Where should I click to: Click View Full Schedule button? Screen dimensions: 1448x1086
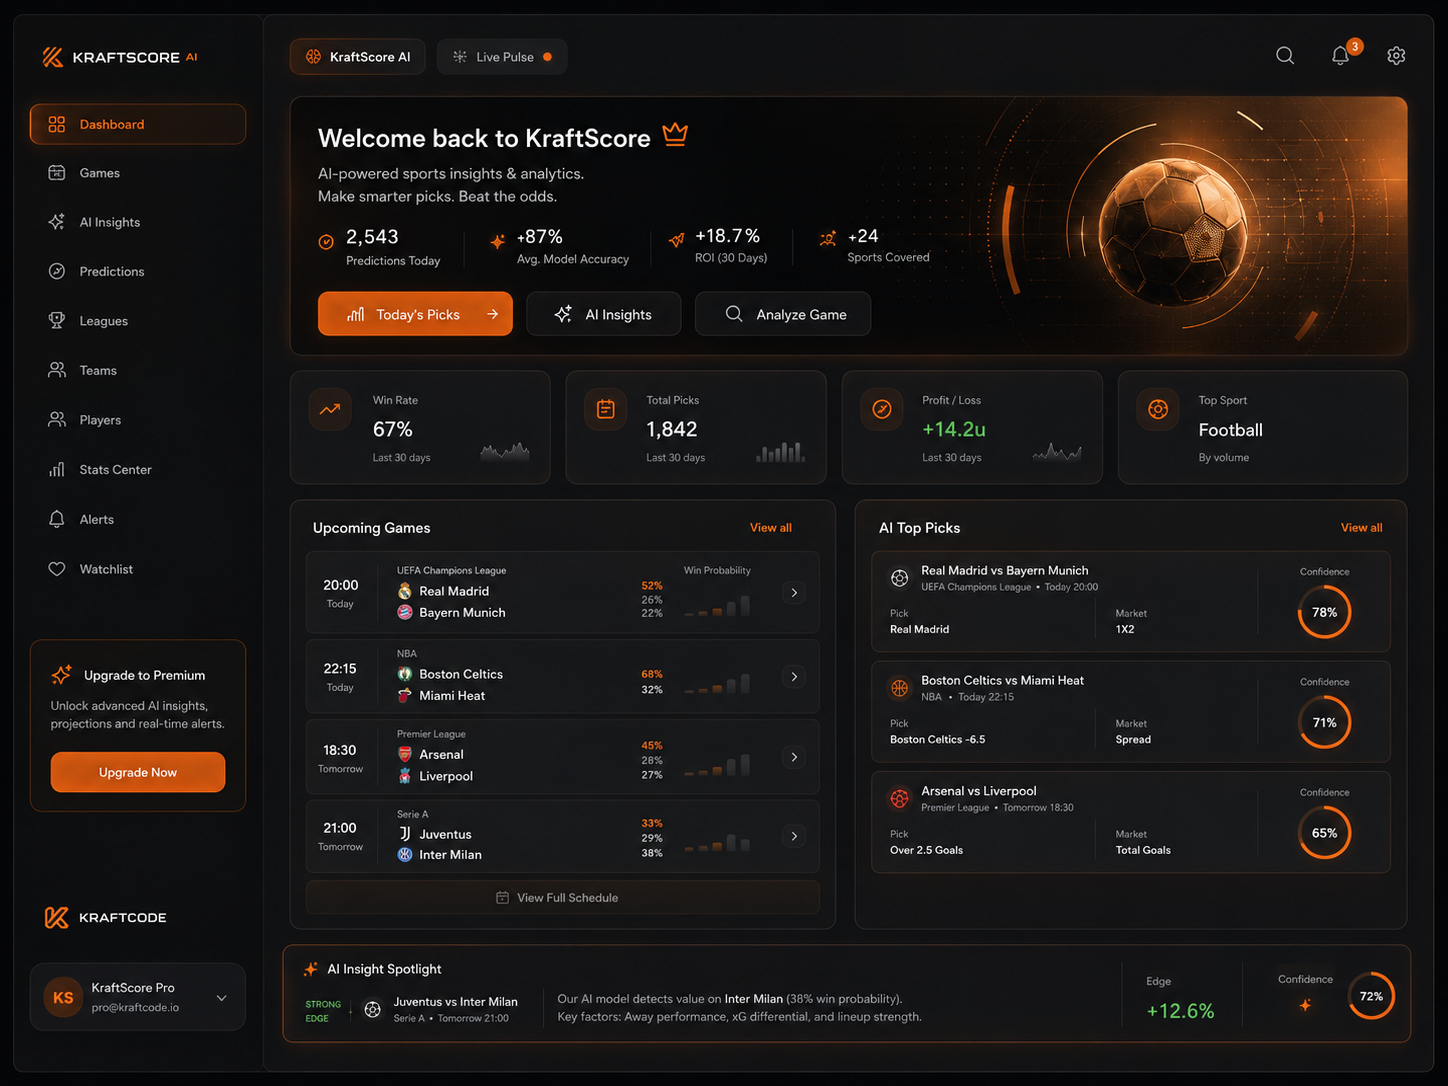pos(563,898)
